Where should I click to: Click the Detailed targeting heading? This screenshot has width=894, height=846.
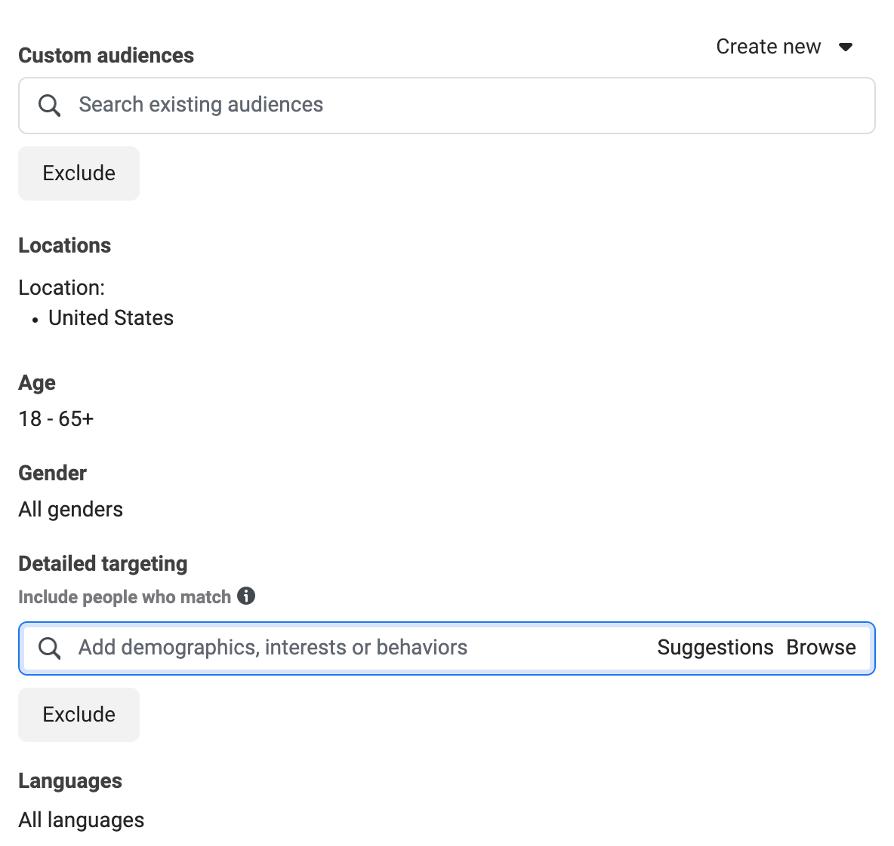point(103,564)
